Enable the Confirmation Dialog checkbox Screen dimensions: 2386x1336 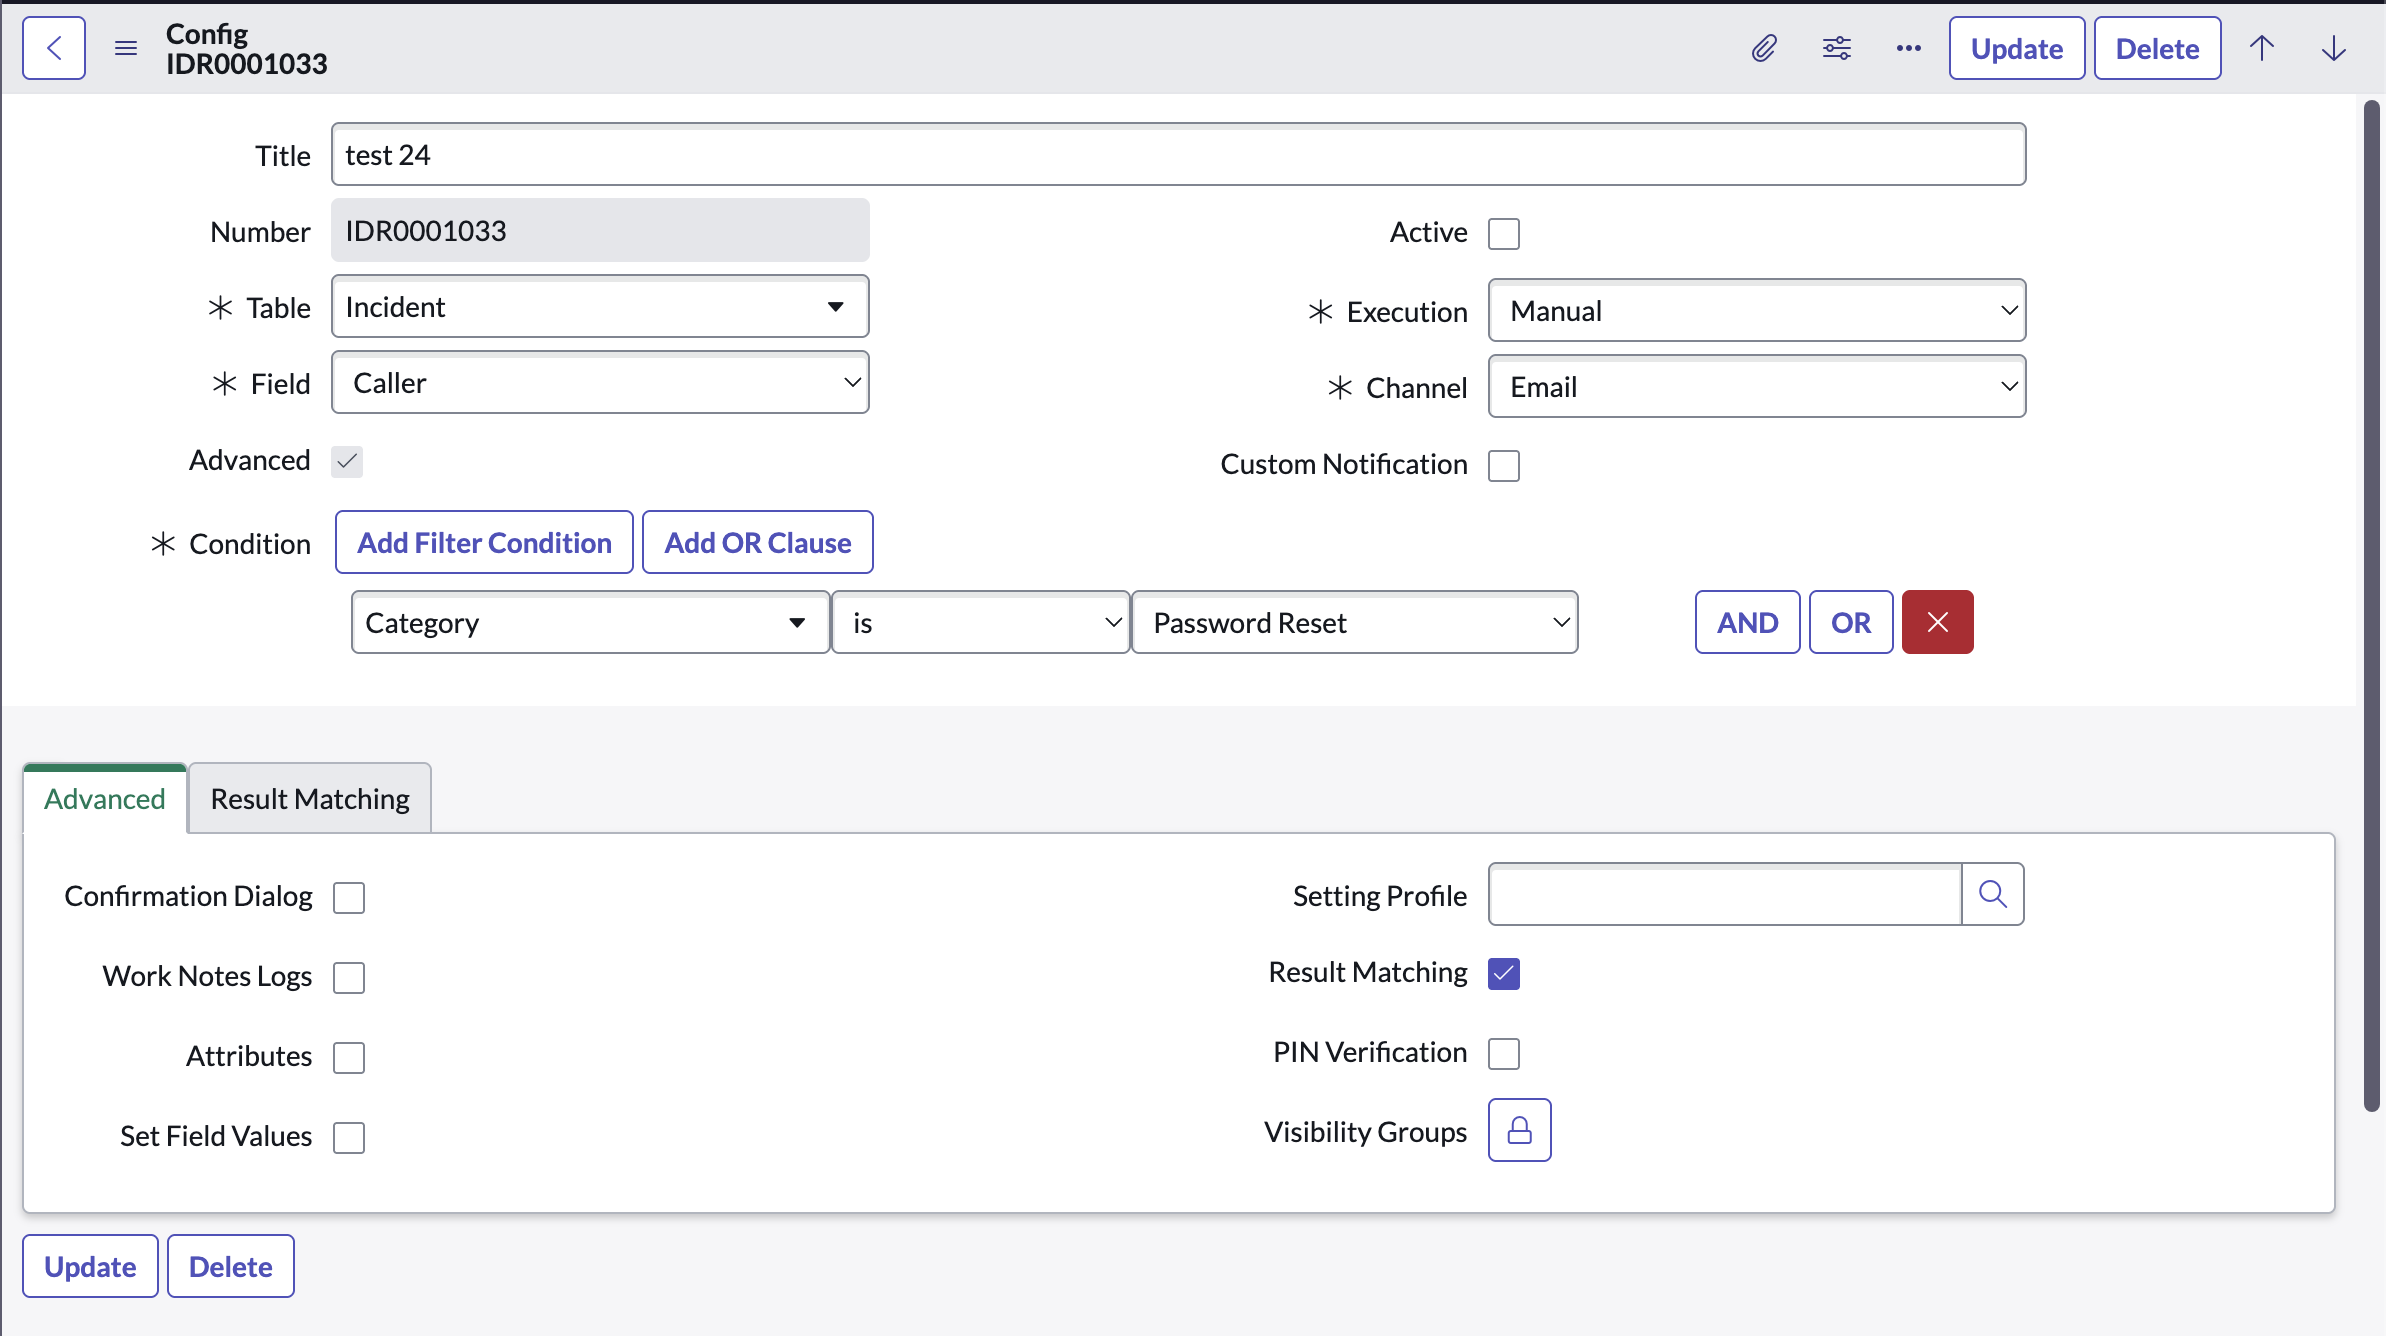349,898
